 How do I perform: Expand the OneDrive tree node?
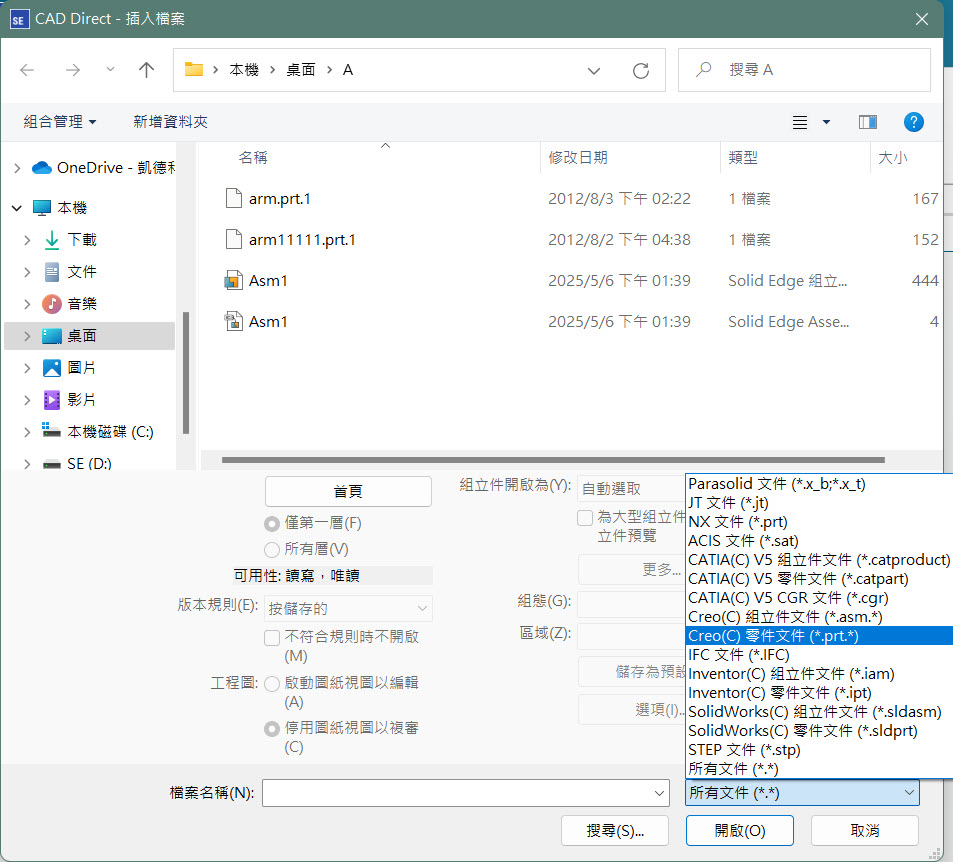[17, 168]
